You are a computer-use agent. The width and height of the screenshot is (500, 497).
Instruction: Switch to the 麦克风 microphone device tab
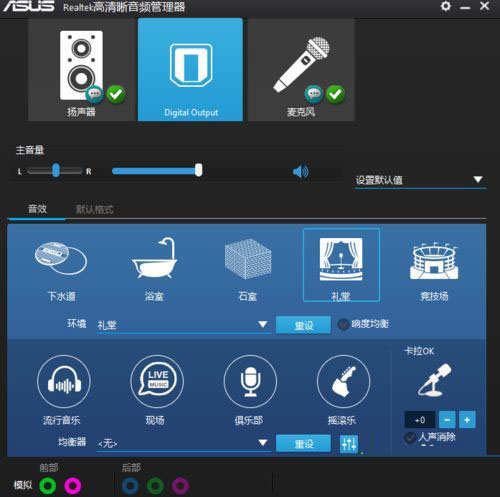[301, 70]
